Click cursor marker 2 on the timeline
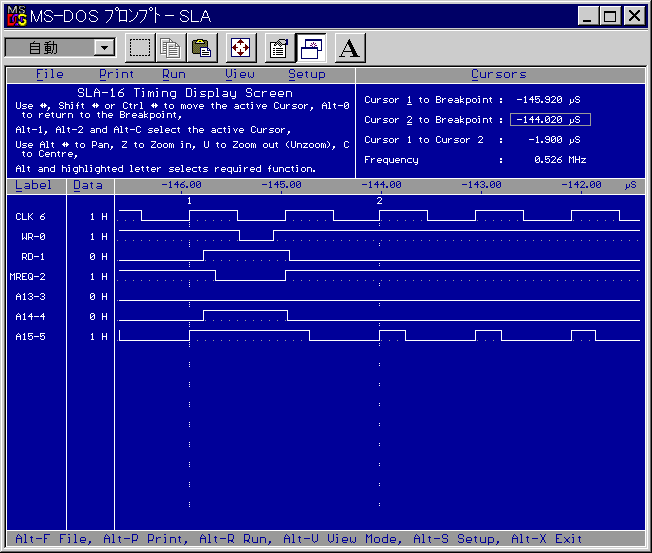 (x=379, y=201)
